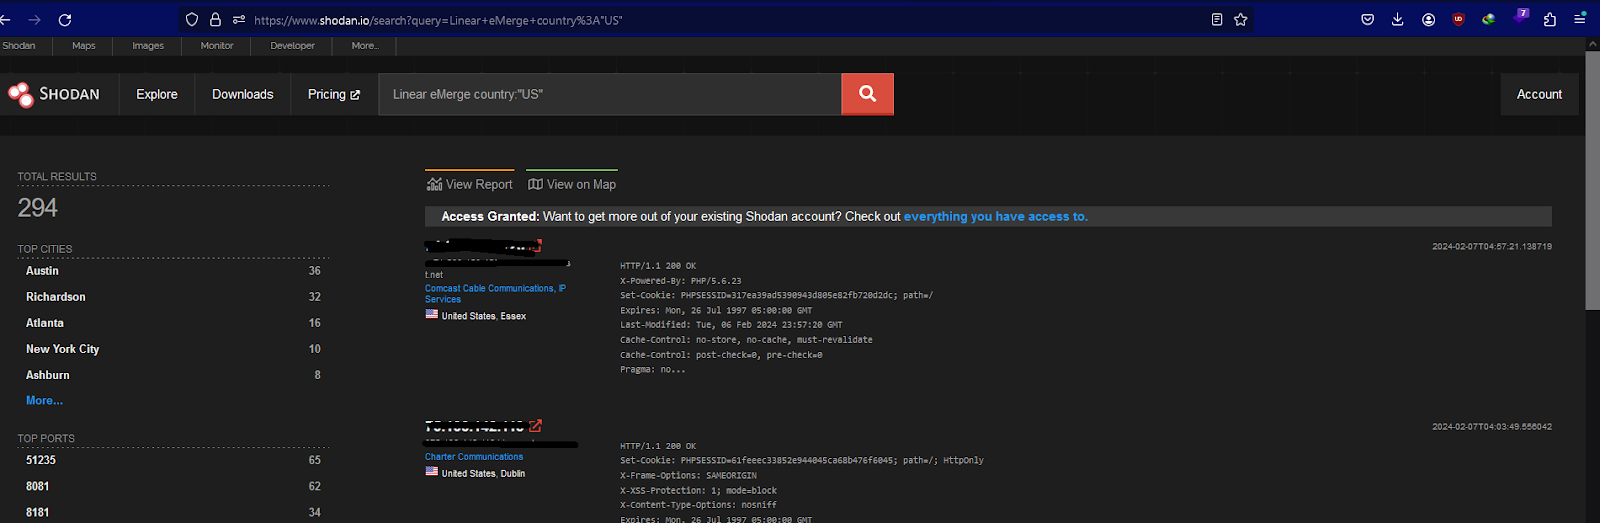Click the padlock site security icon

[215, 20]
